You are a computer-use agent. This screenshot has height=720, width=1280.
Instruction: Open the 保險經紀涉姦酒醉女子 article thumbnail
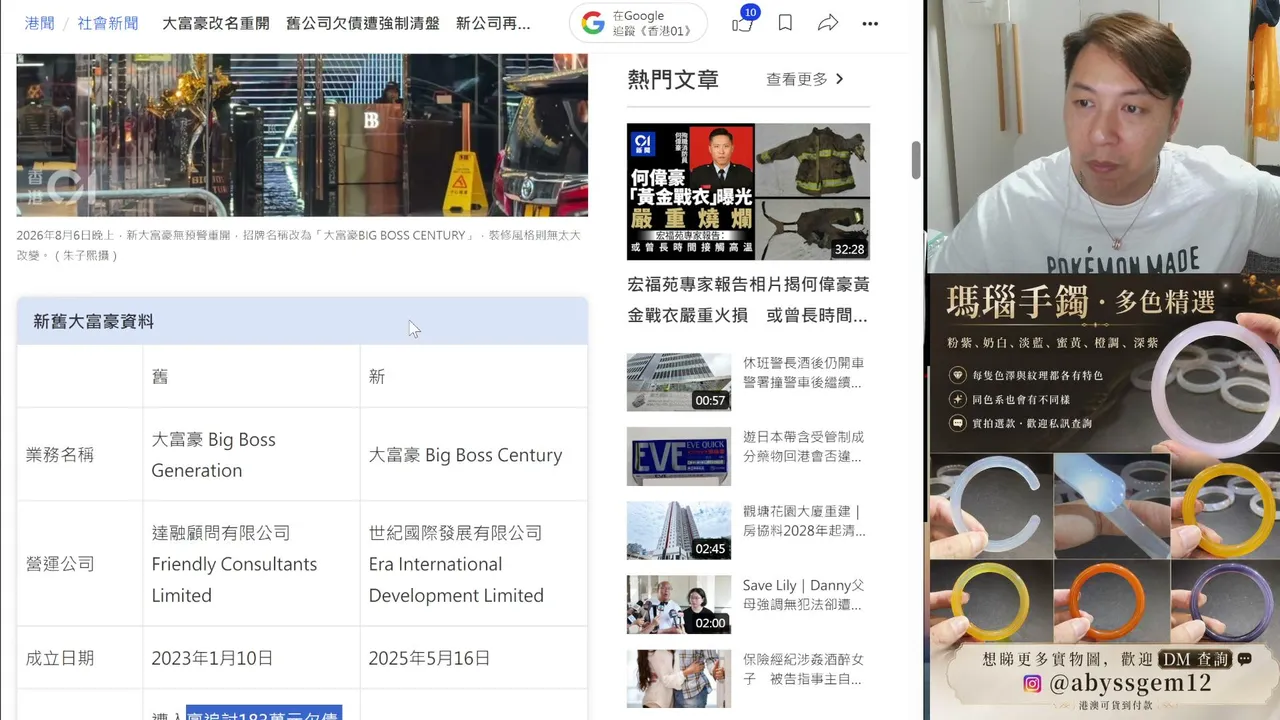[679, 678]
